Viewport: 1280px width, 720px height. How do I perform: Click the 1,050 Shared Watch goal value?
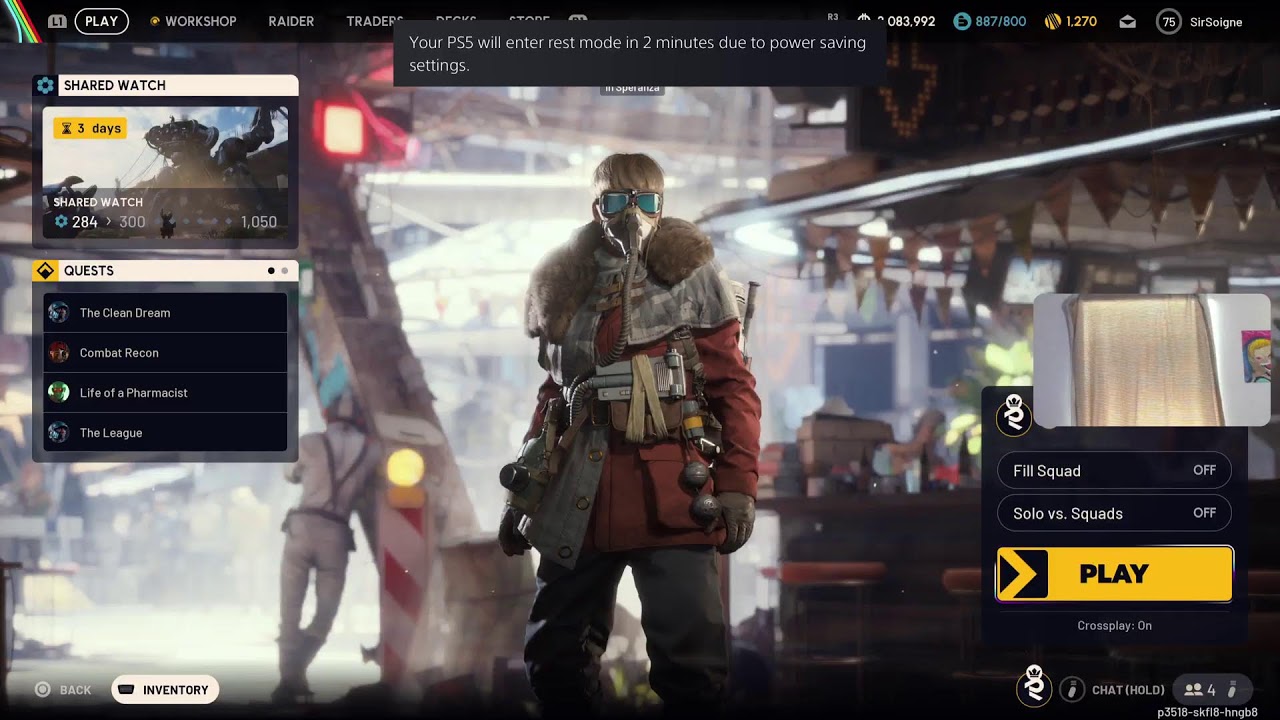point(259,222)
